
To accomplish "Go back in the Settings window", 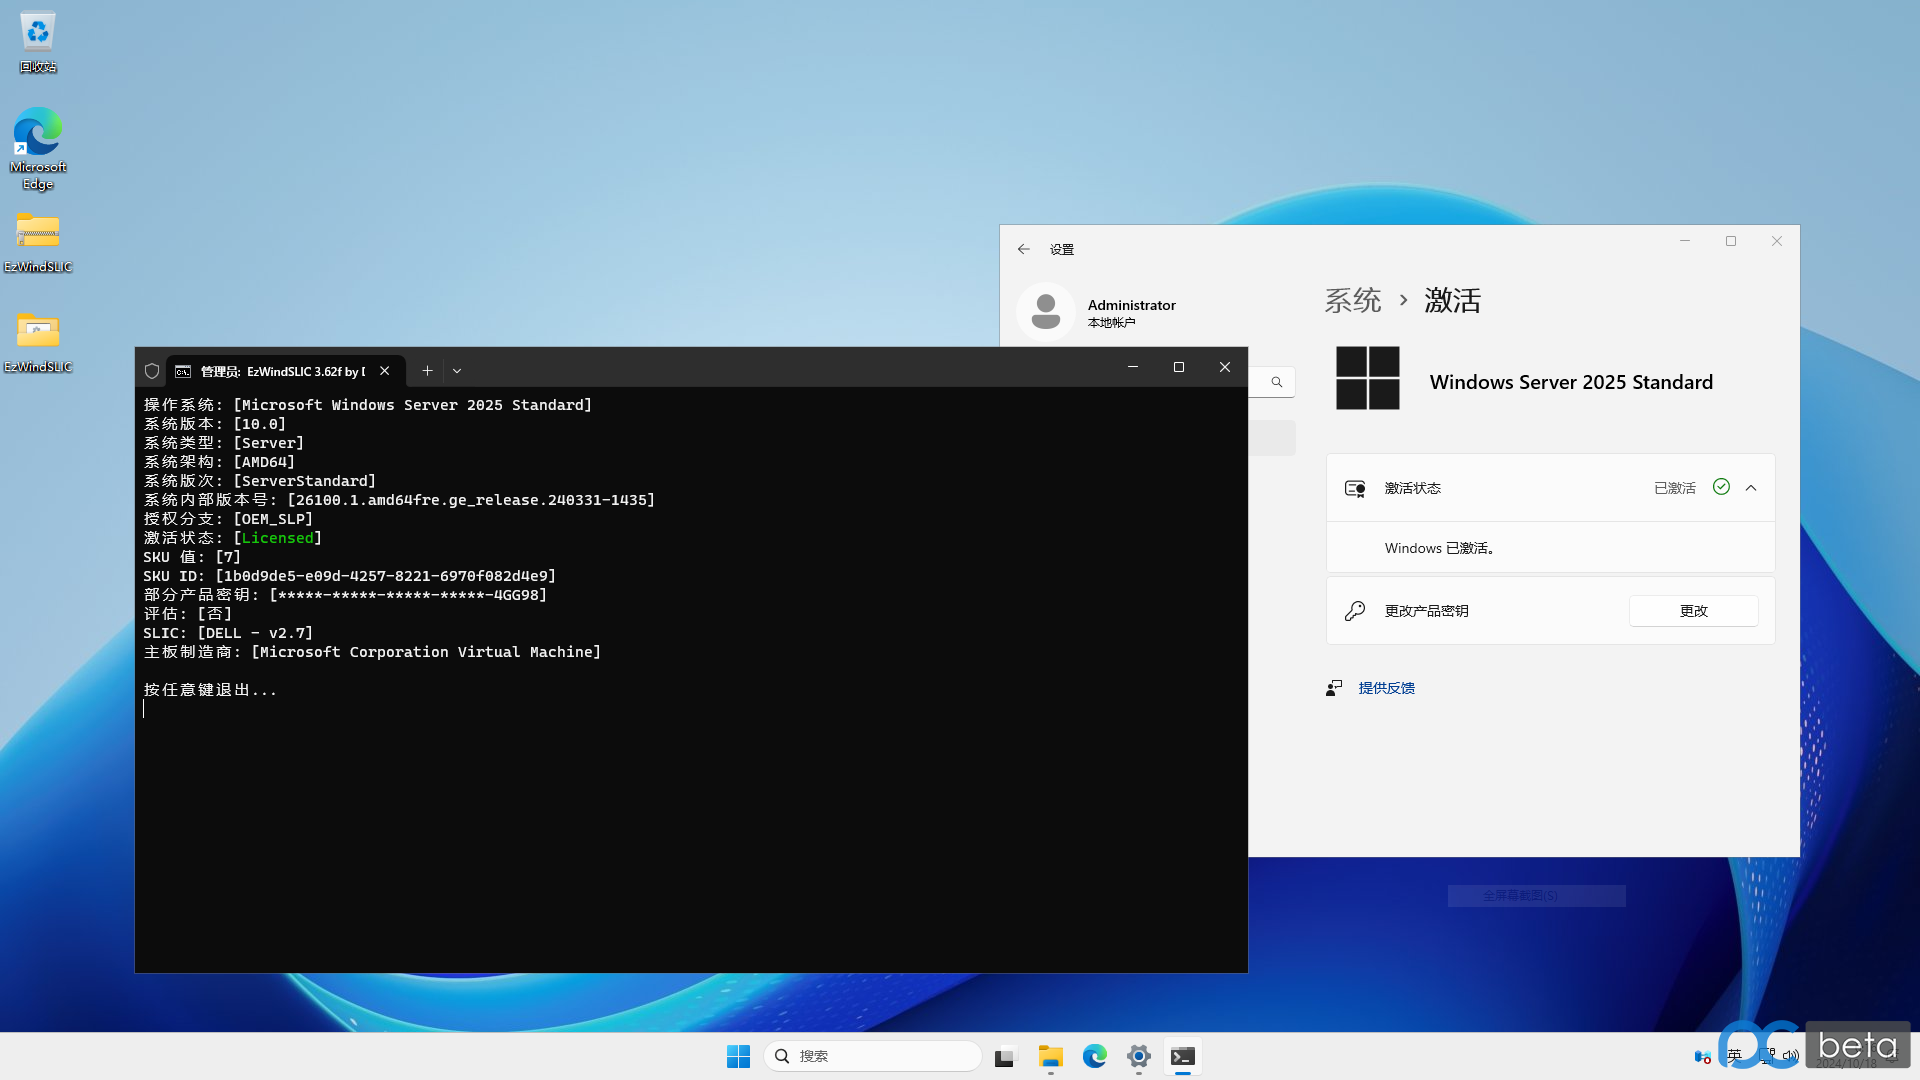I will pos(1023,249).
